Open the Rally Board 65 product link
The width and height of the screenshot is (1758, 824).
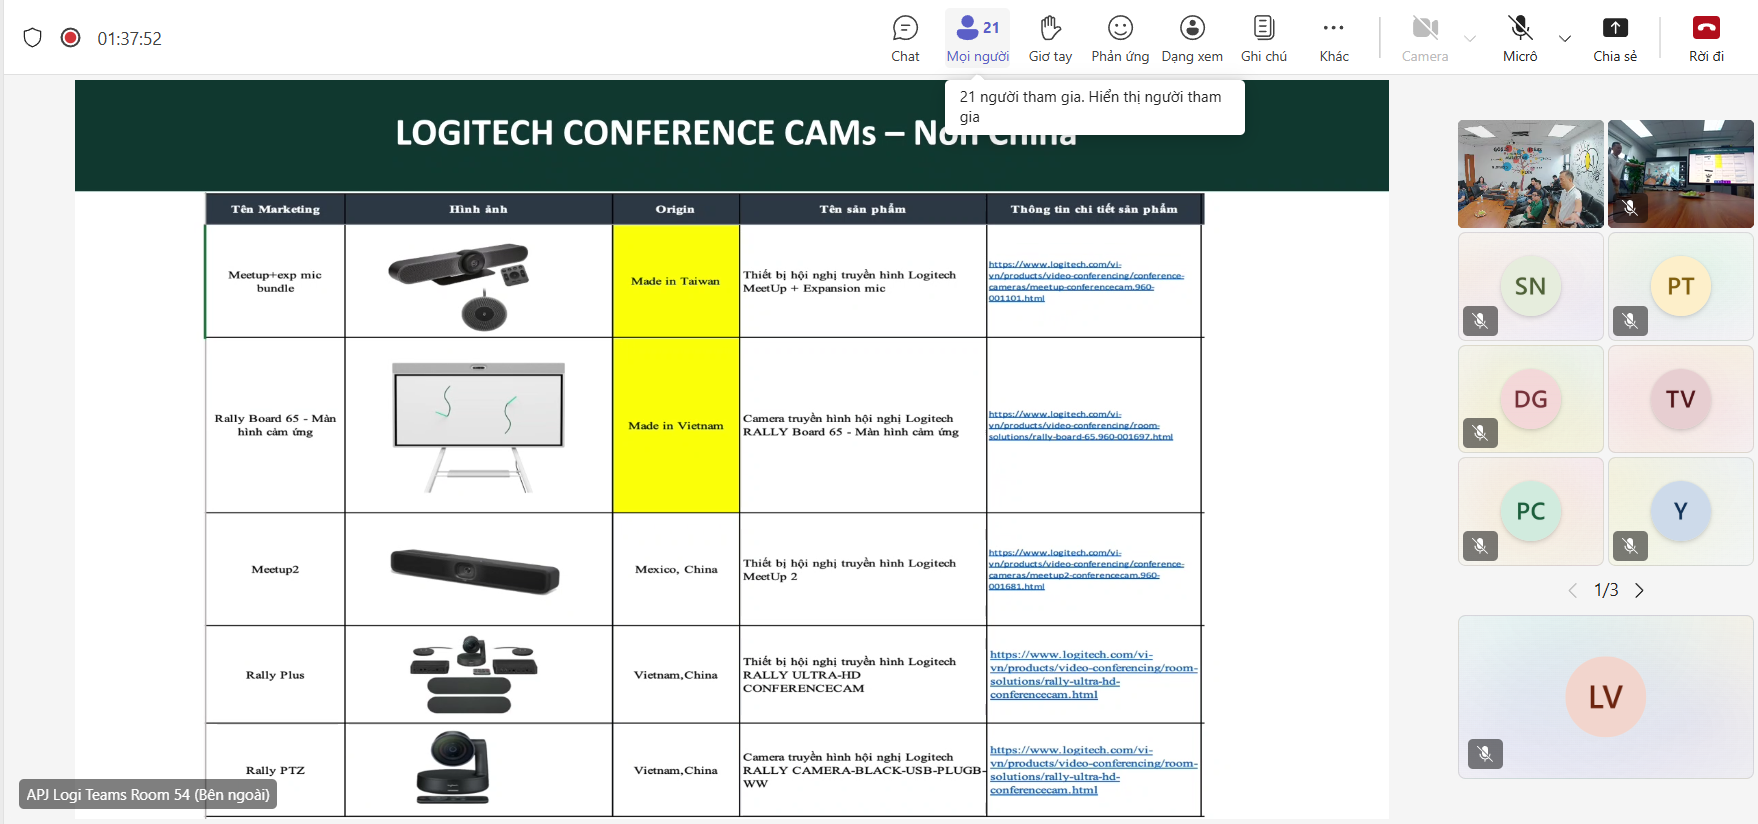click(1080, 425)
